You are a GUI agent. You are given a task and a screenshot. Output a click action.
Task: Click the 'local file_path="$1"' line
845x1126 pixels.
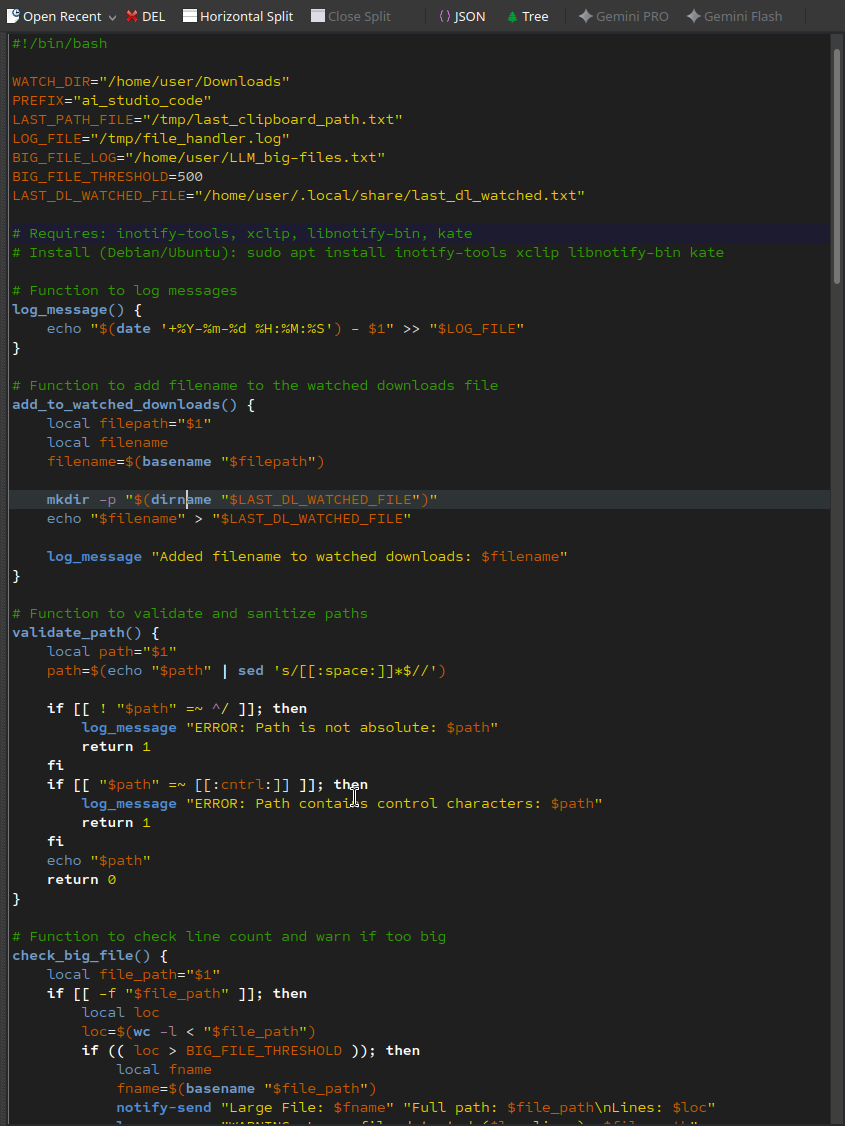coord(134,975)
